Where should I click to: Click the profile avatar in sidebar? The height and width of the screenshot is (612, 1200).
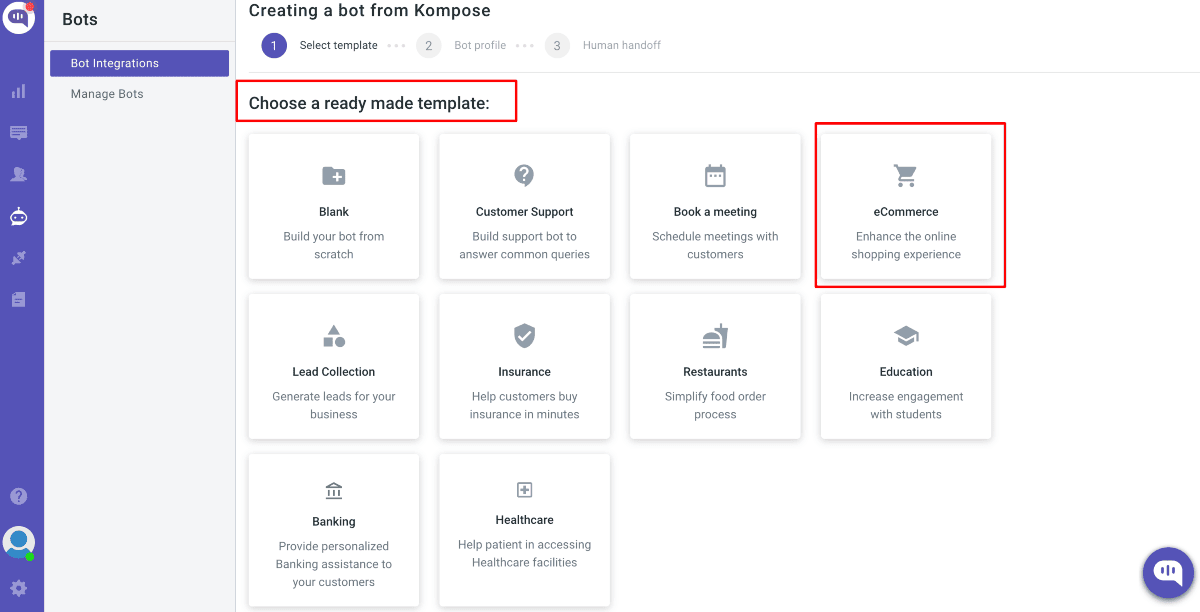(18, 542)
